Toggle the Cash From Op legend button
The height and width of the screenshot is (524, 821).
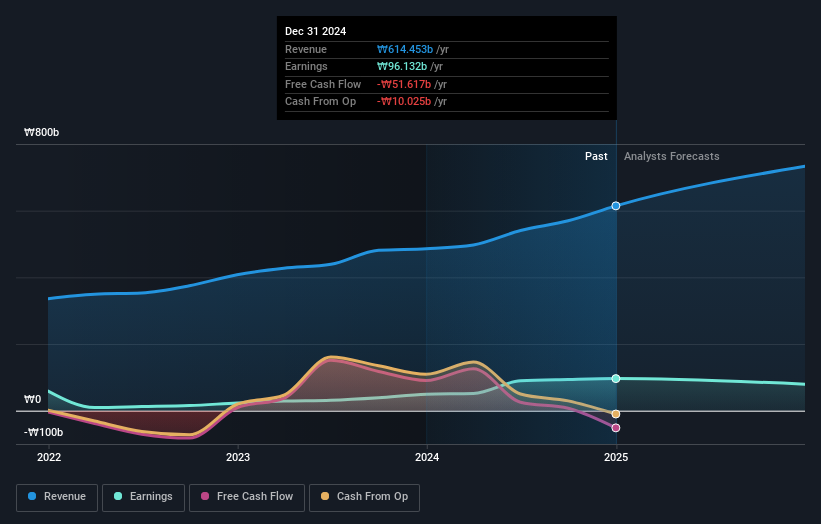[x=364, y=497]
